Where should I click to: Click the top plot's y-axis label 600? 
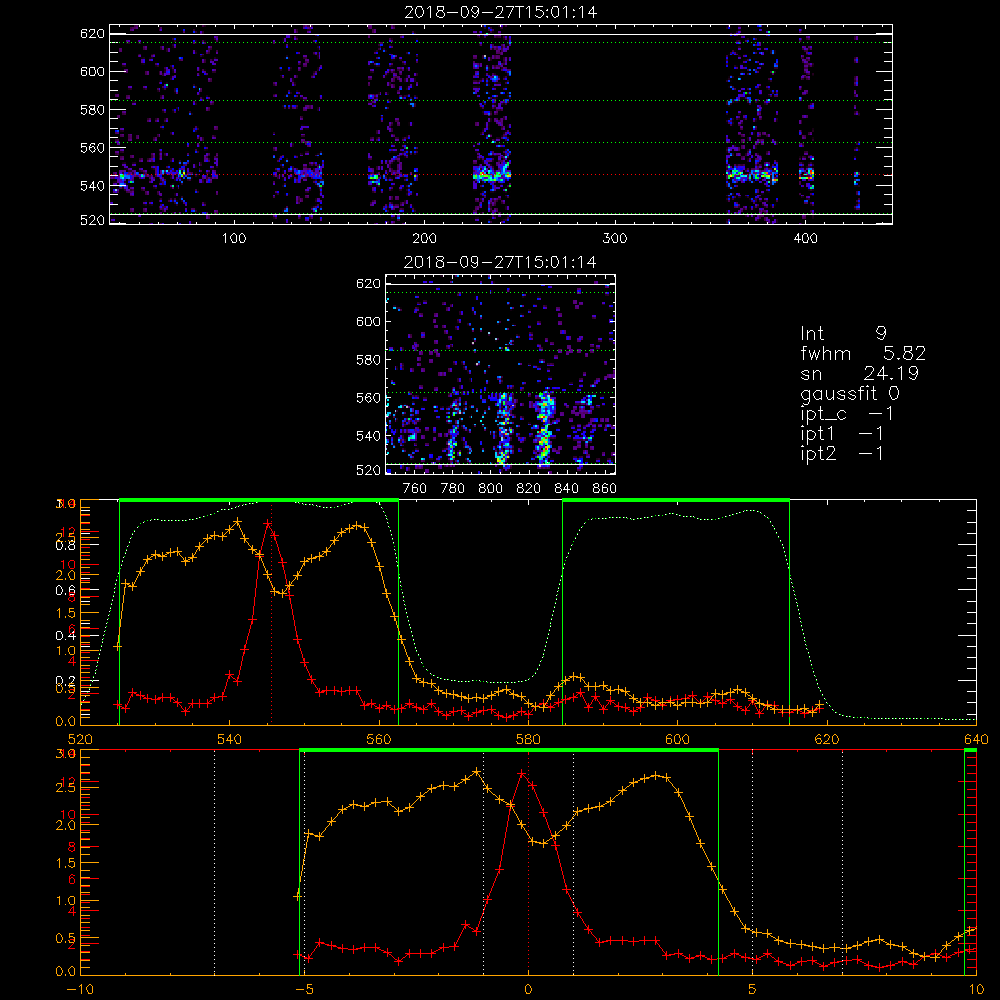(x=92, y=71)
